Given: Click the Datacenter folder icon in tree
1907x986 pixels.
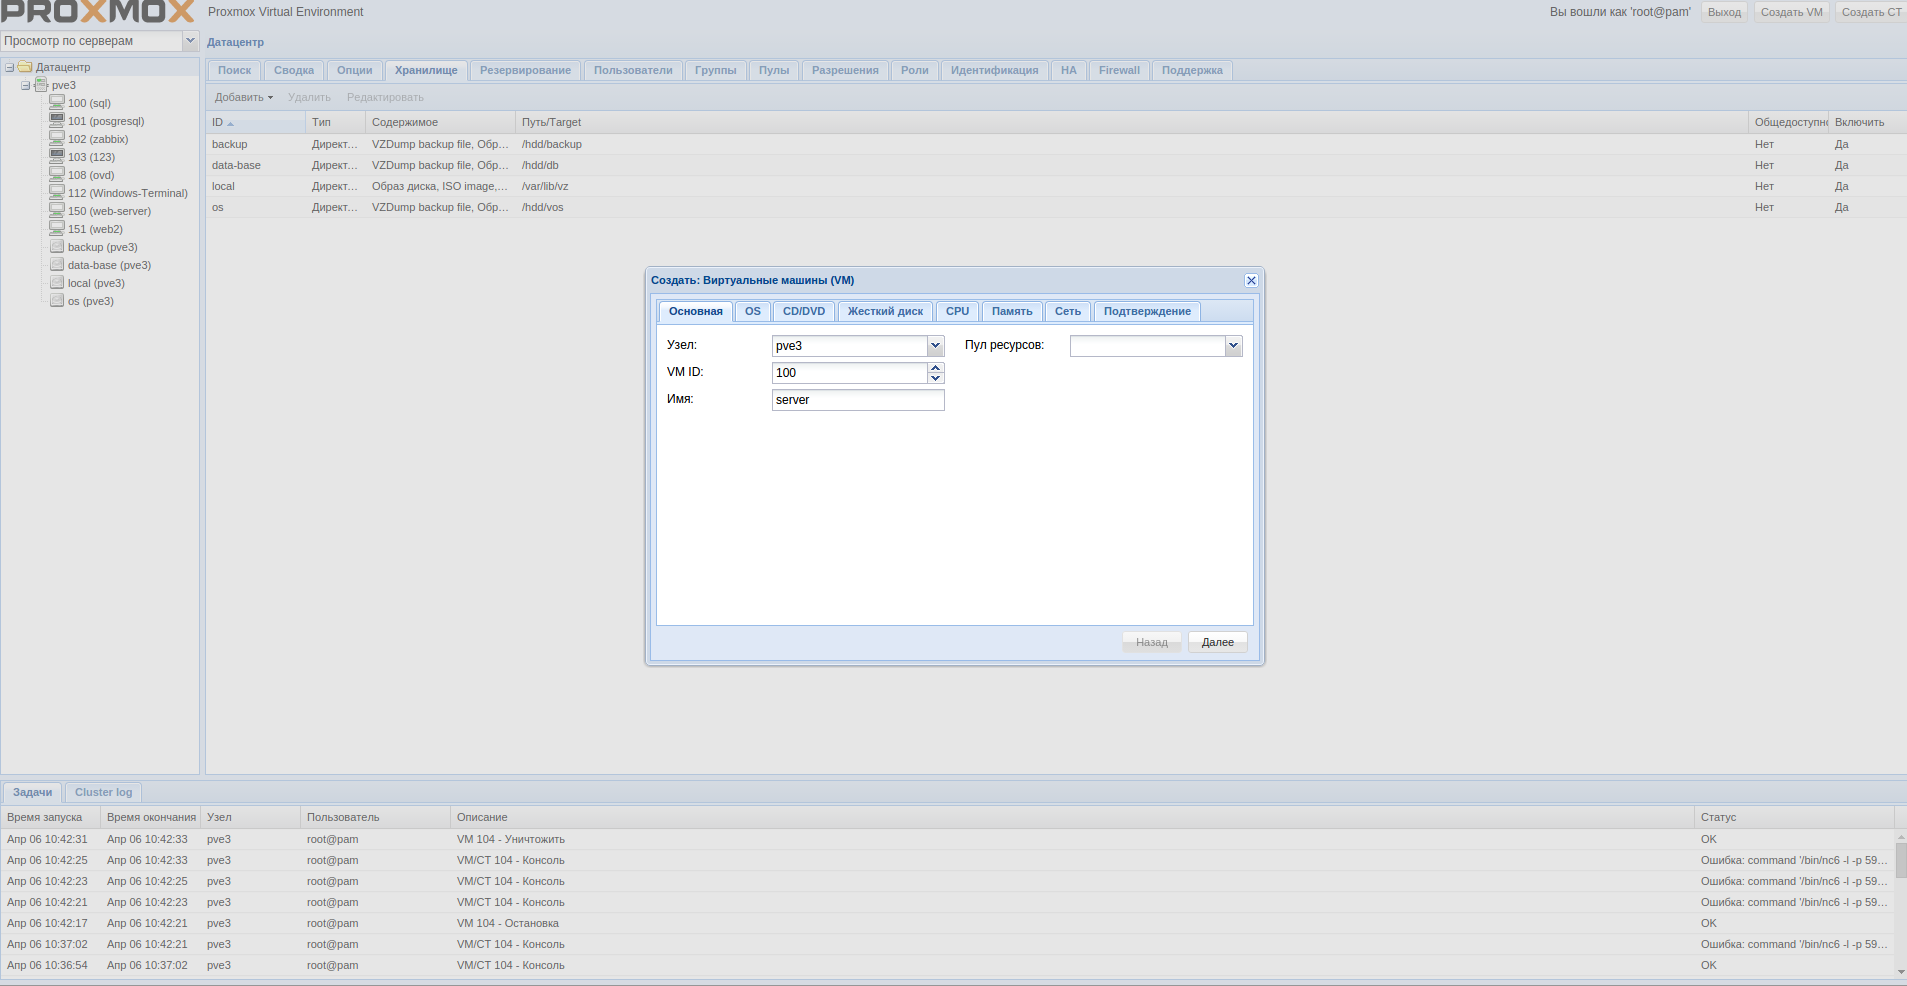Looking at the screenshot, I should tap(25, 67).
